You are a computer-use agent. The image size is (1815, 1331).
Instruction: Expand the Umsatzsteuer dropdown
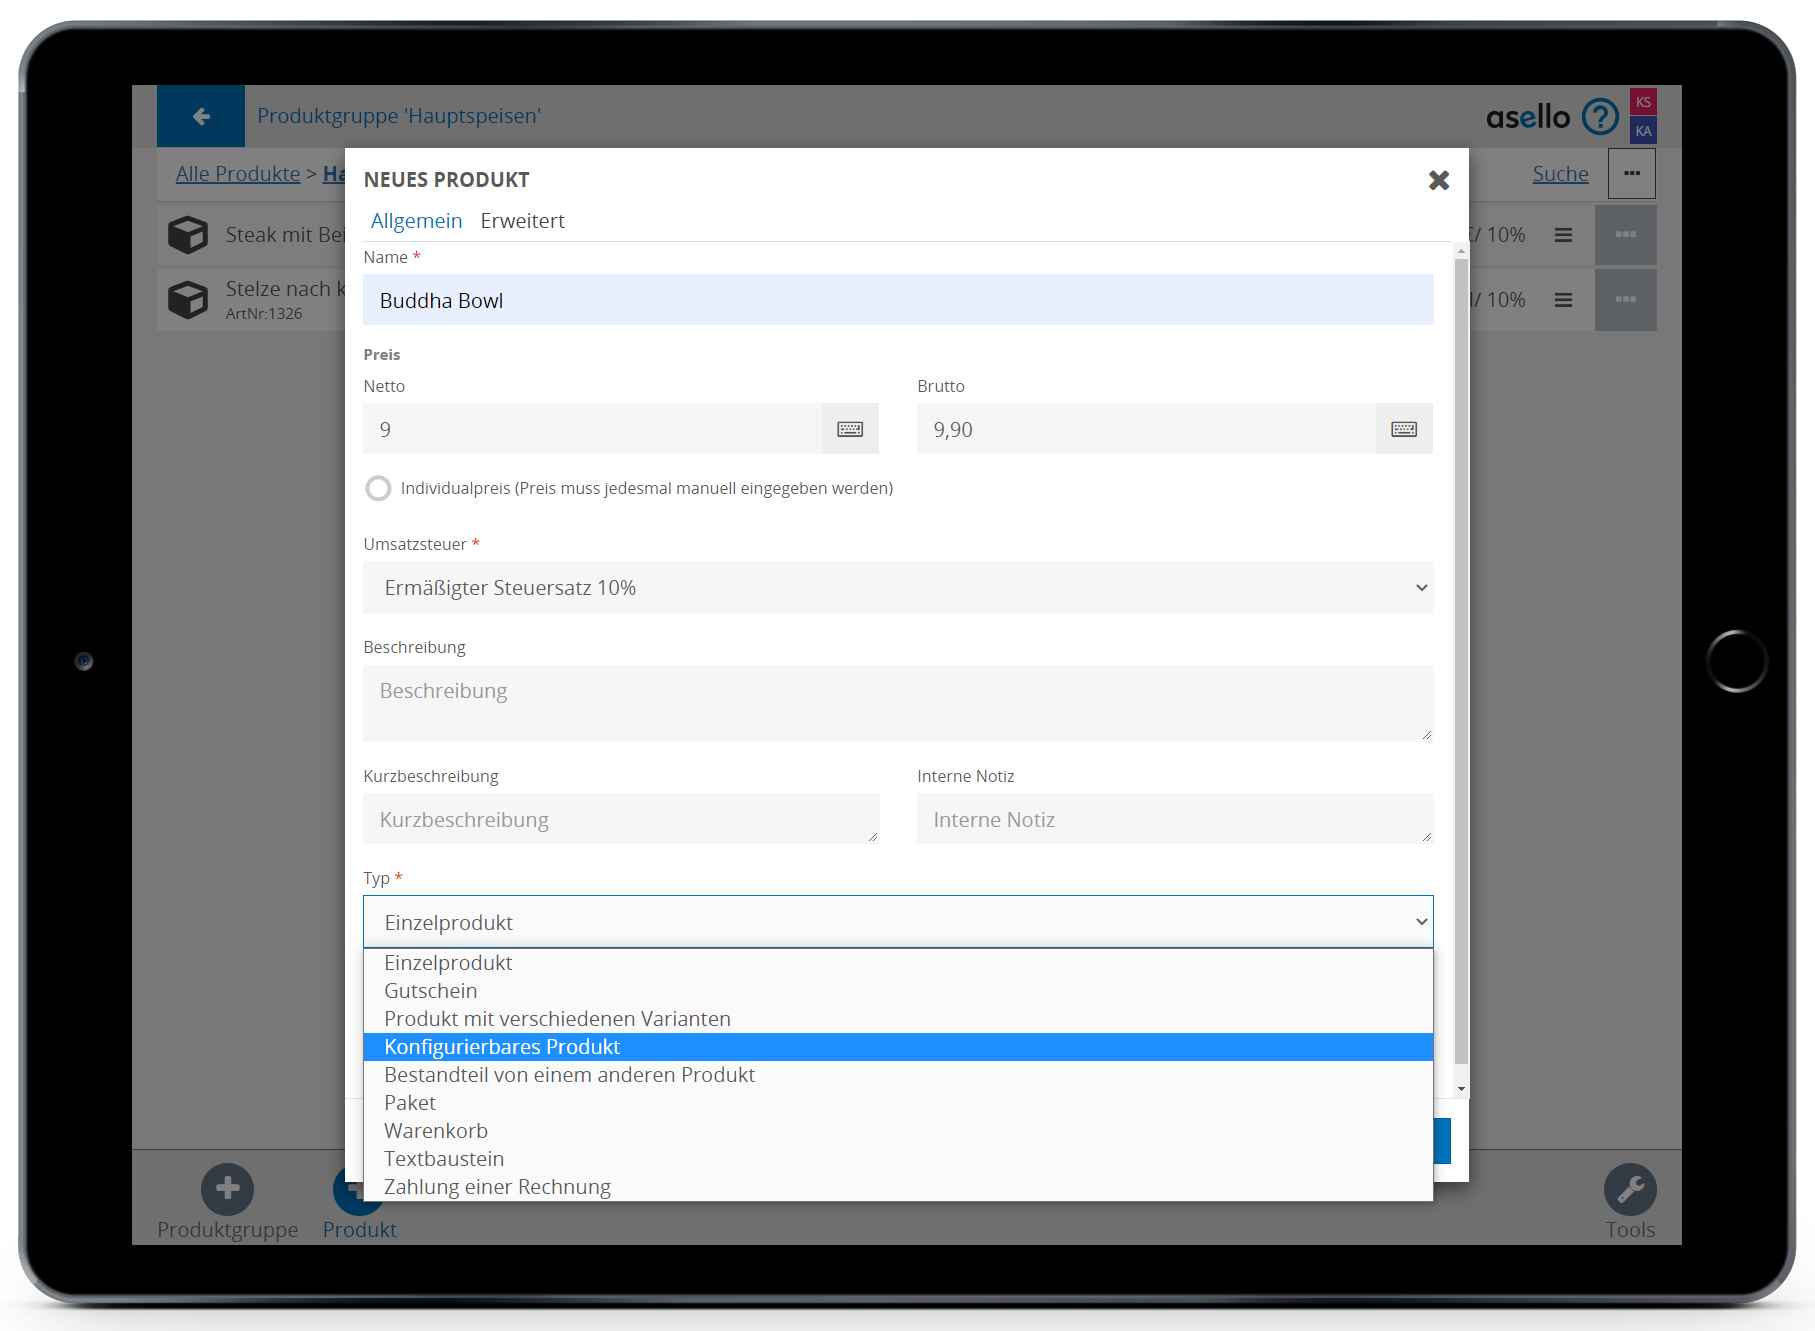[x=897, y=588]
